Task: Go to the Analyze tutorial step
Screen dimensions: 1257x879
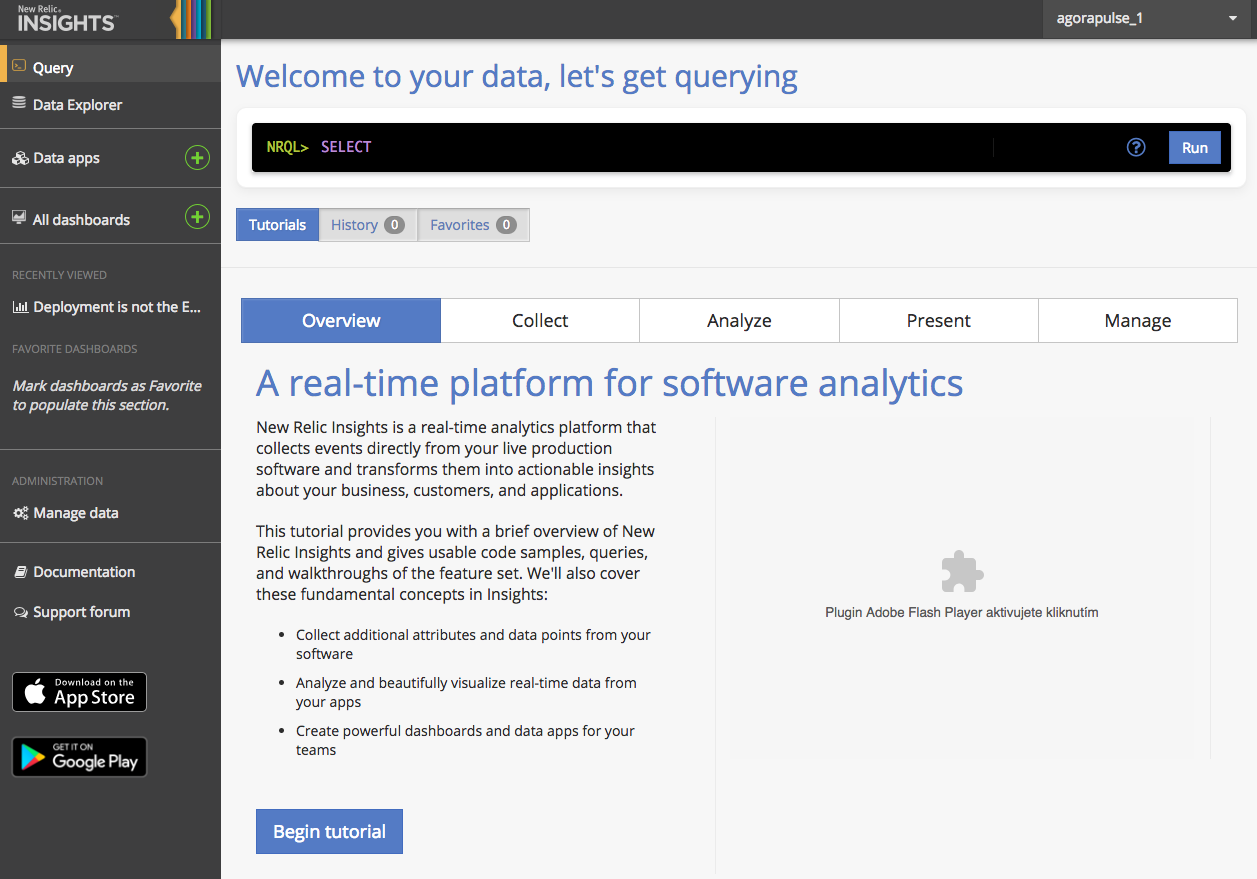Action: (739, 320)
